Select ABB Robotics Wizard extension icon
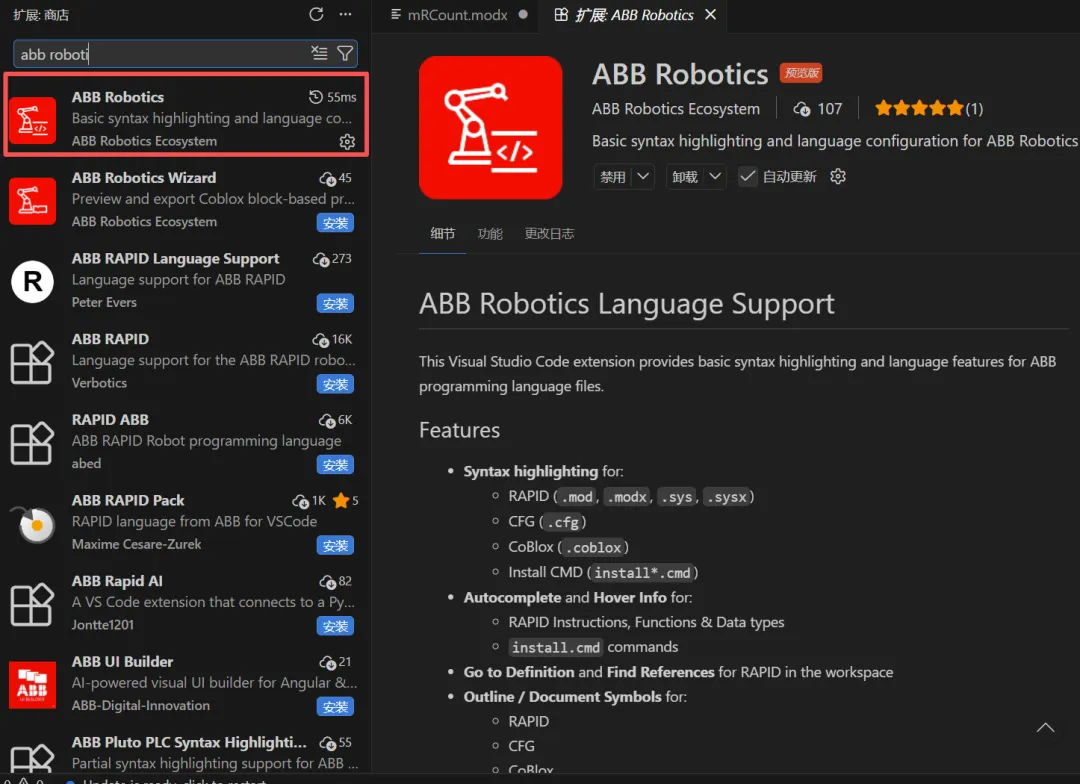The width and height of the screenshot is (1080, 784). pyautogui.click(x=32, y=200)
